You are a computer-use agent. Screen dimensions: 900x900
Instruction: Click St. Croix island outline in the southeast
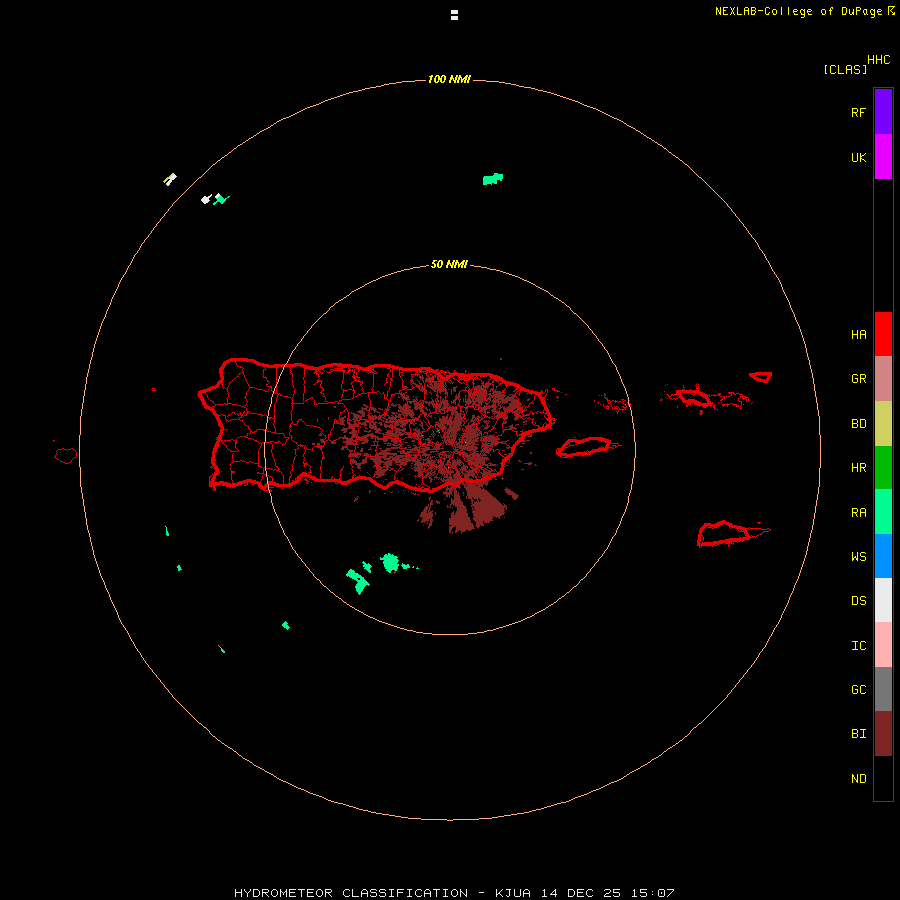[x=724, y=534]
